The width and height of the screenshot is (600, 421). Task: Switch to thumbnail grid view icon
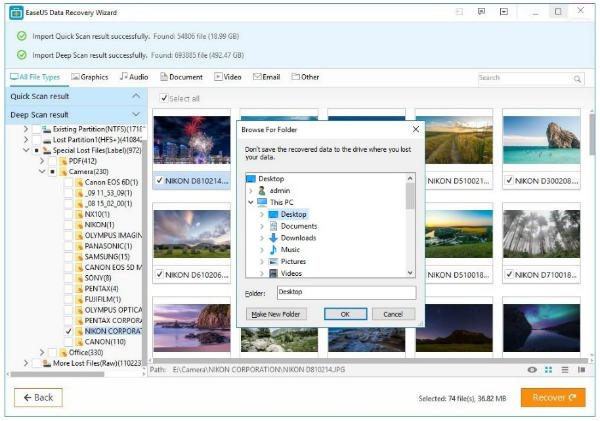pos(548,370)
